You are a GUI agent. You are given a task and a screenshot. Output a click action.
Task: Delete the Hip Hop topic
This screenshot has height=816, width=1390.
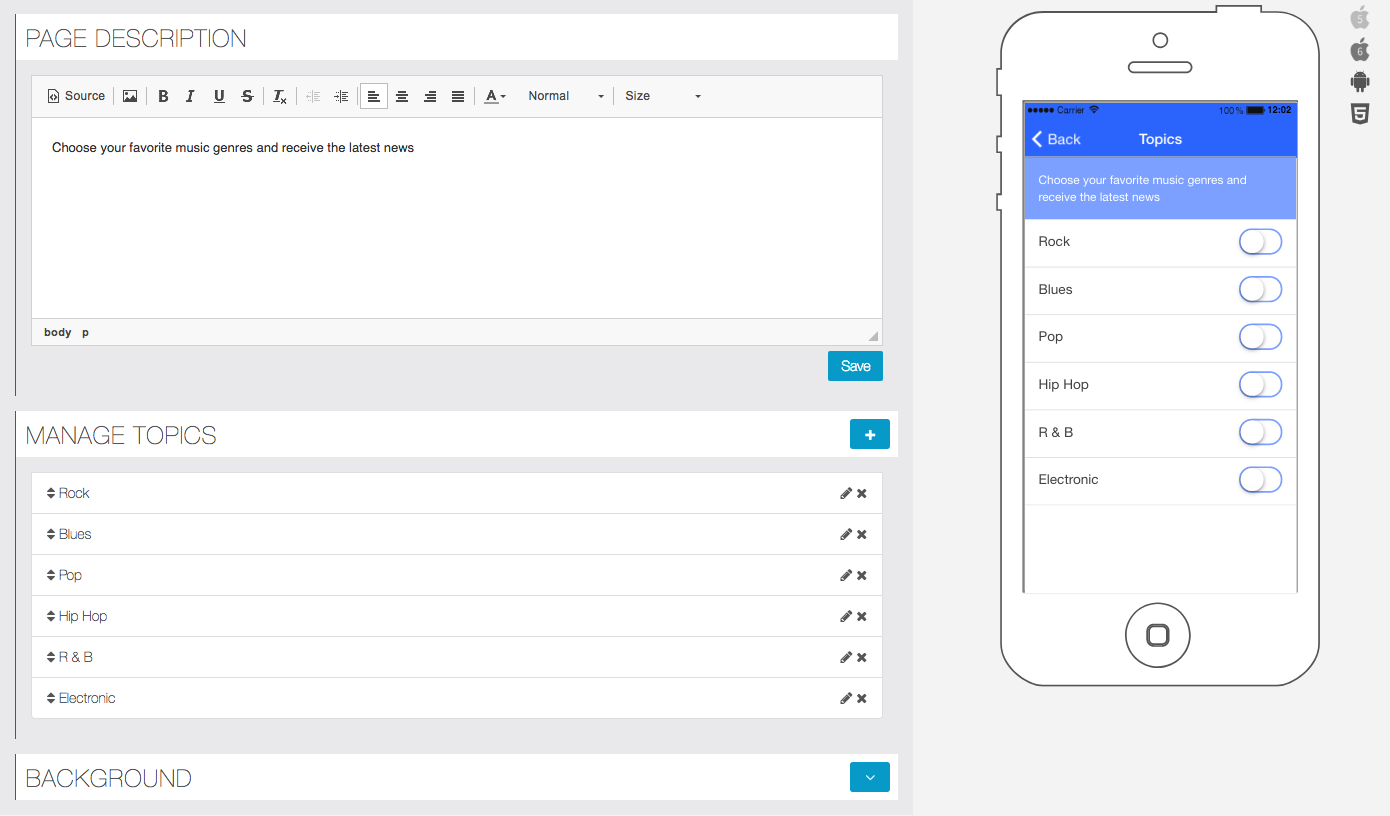pyautogui.click(x=862, y=616)
